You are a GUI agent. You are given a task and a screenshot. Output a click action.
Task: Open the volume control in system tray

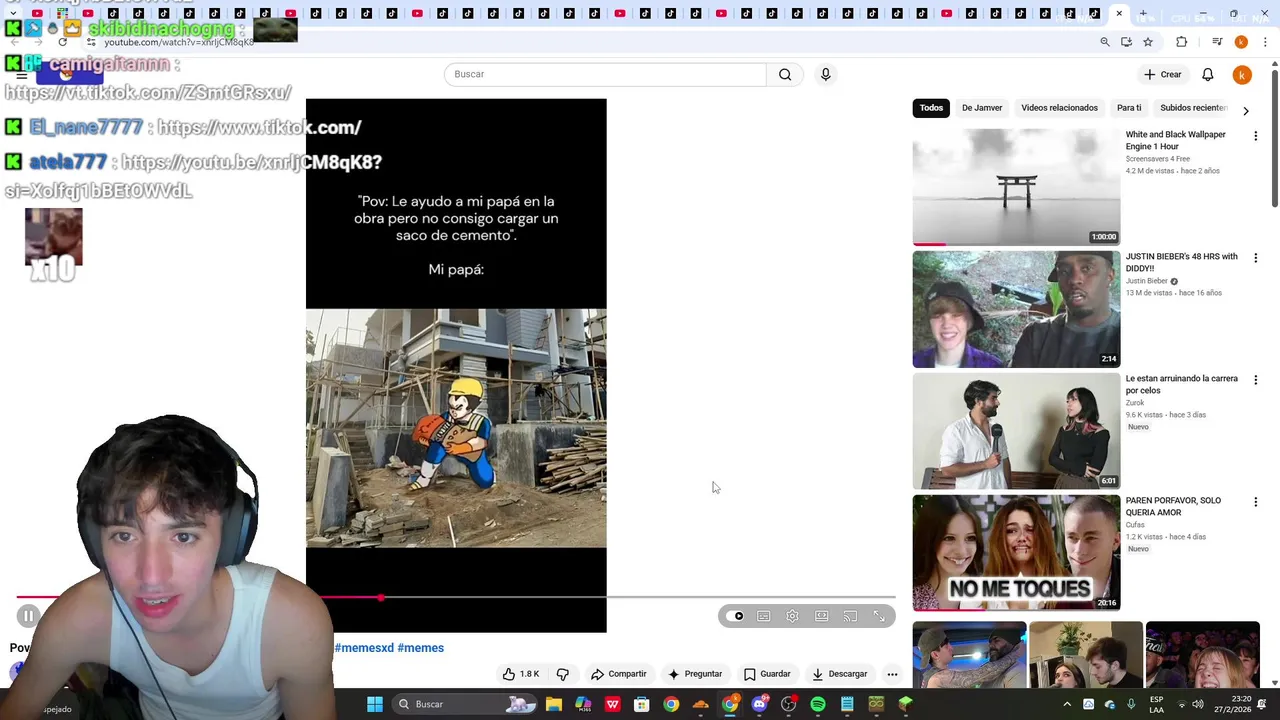(x=1198, y=704)
